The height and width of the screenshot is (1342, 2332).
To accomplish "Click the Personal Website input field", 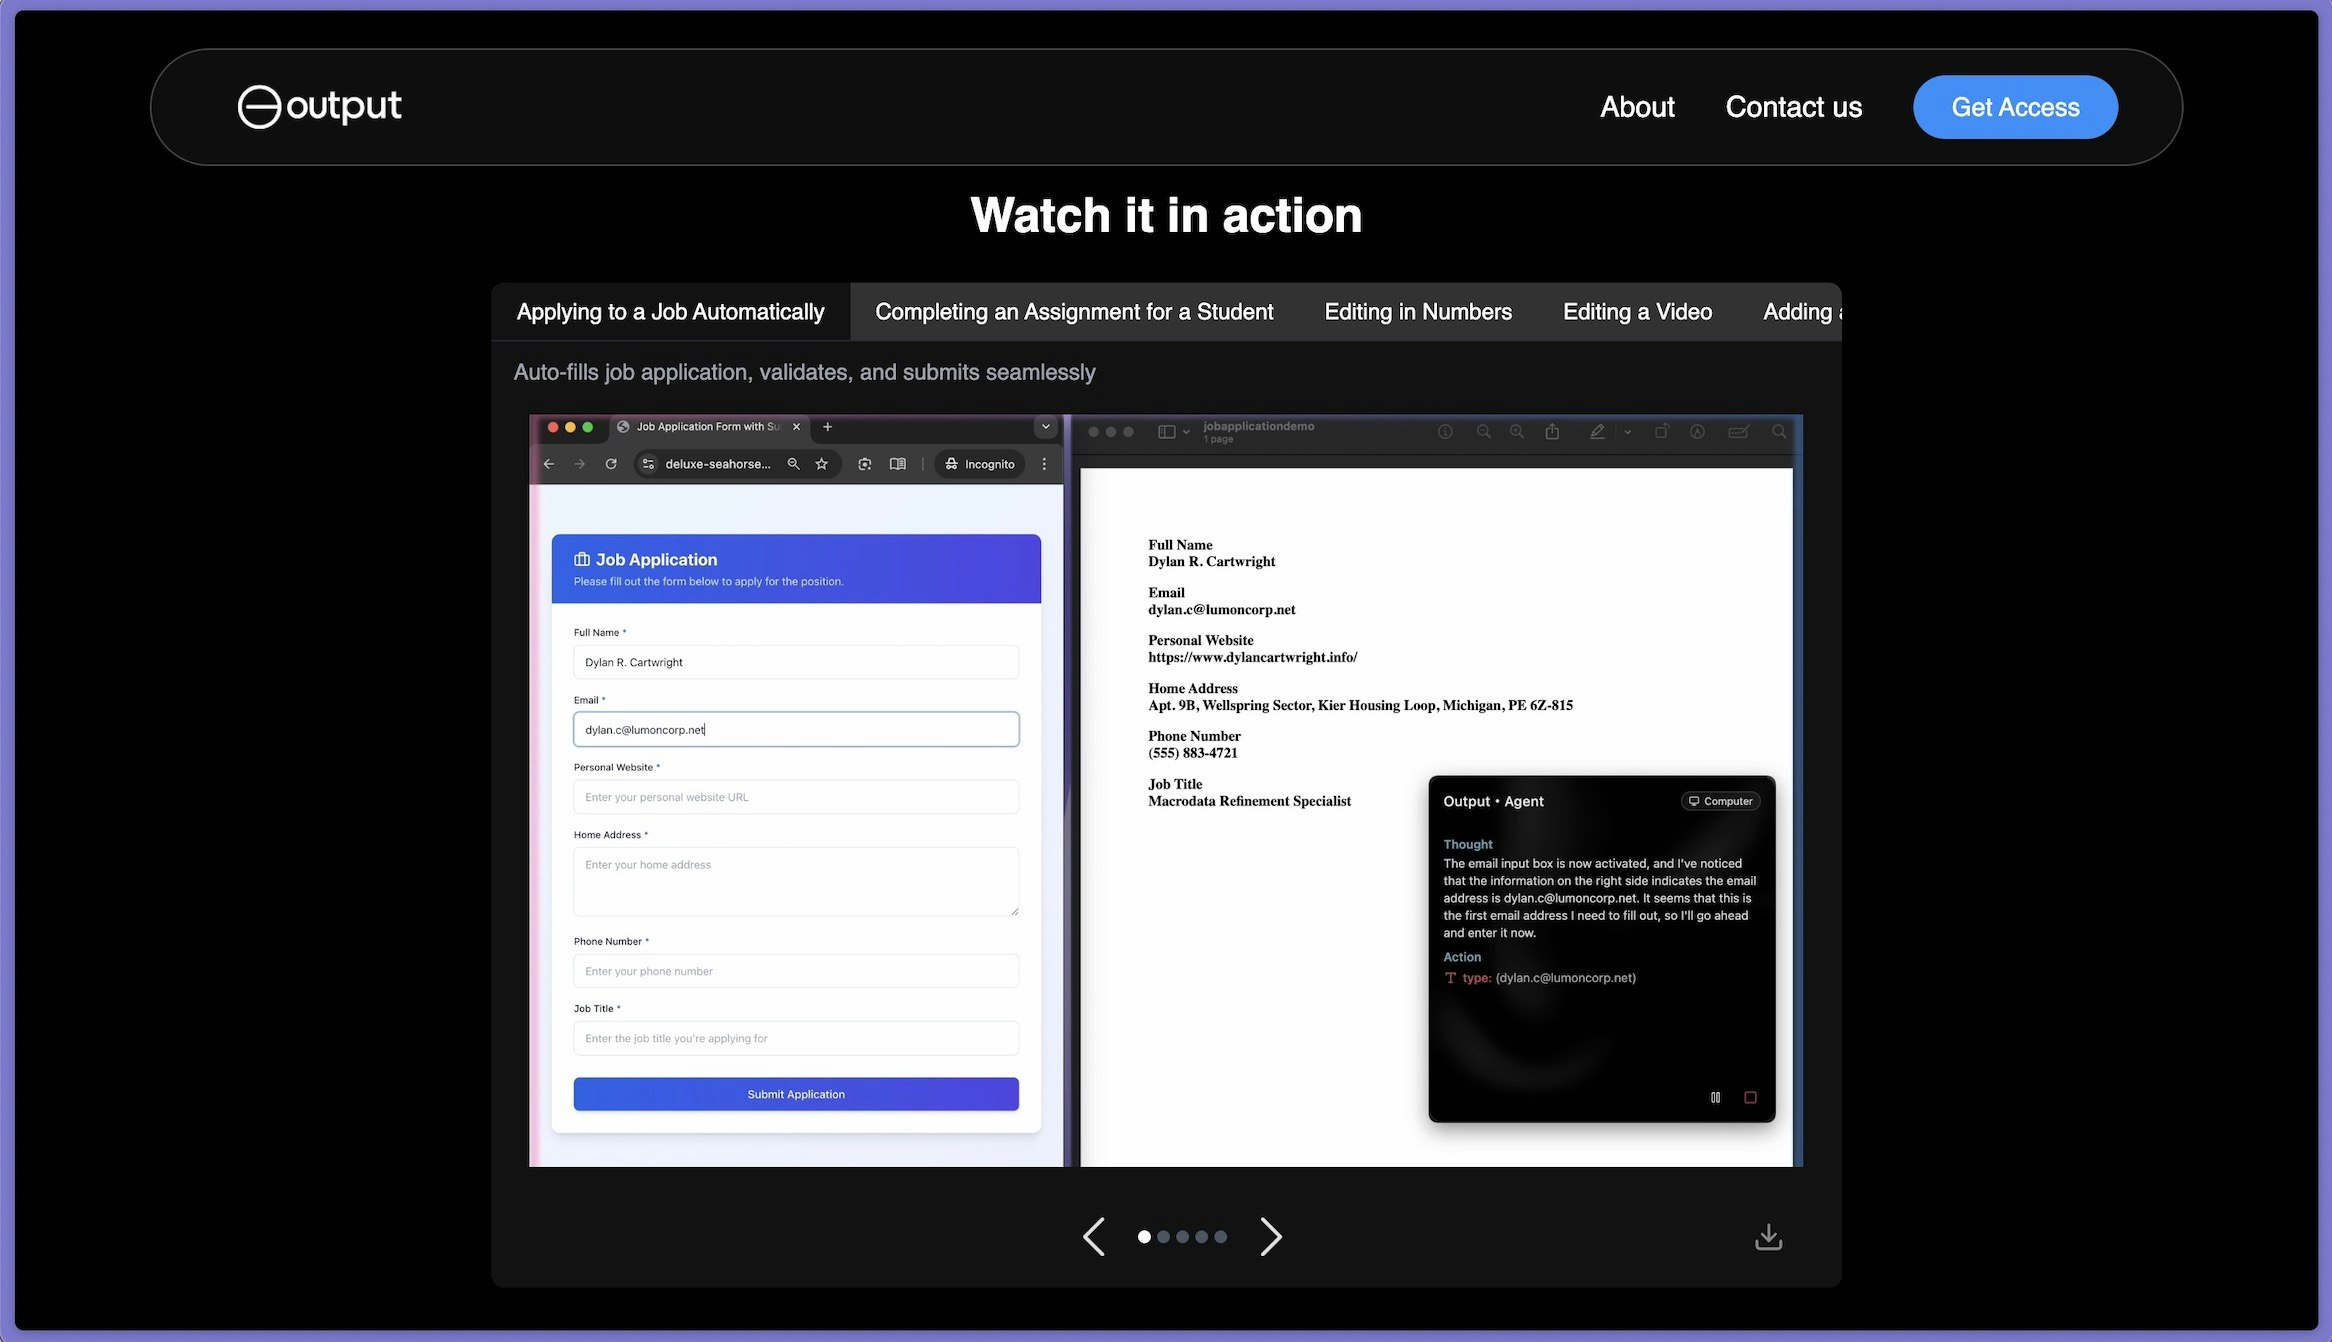I will (x=796, y=797).
